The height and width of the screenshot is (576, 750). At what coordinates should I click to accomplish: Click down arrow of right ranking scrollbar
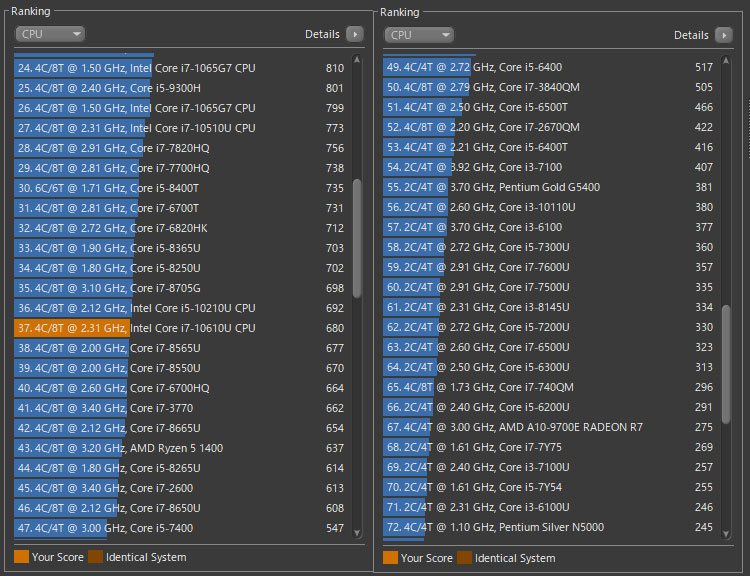[726, 533]
